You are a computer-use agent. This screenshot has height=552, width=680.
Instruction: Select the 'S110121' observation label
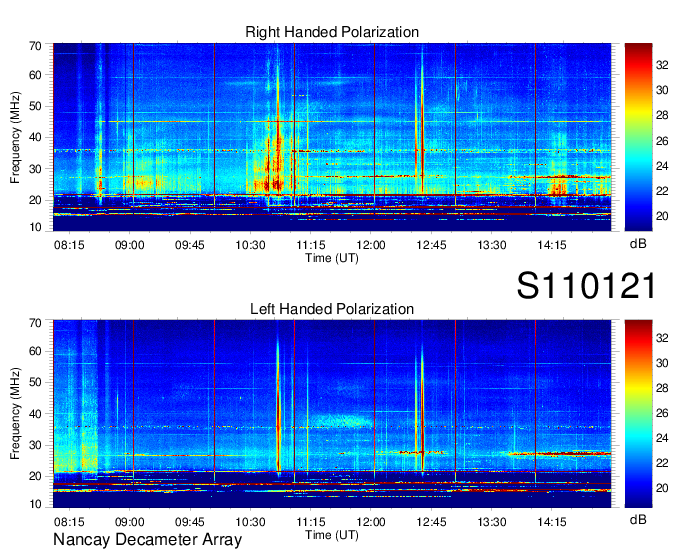point(586,286)
